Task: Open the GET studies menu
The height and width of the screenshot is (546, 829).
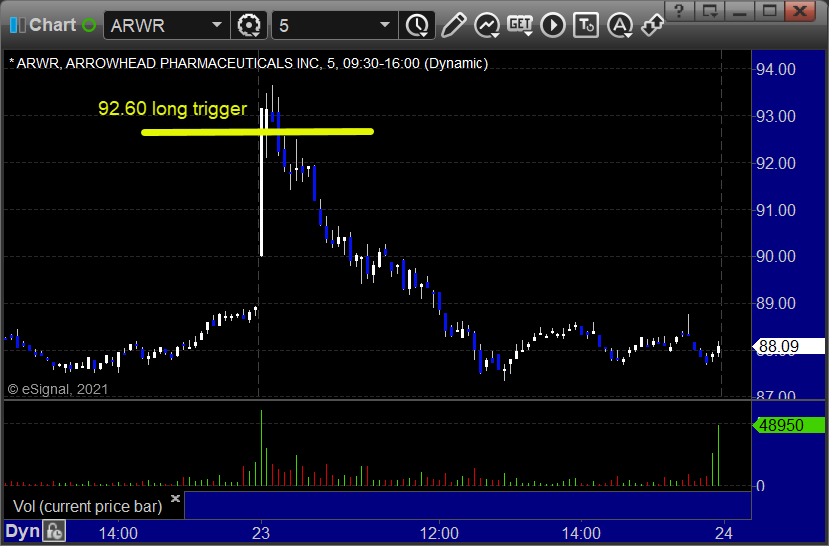Action: 520,25
